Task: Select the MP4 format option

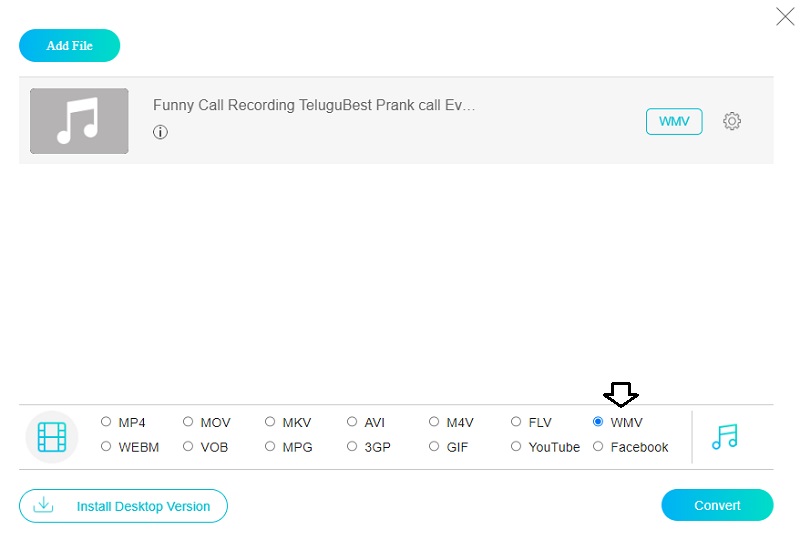Action: (x=106, y=422)
